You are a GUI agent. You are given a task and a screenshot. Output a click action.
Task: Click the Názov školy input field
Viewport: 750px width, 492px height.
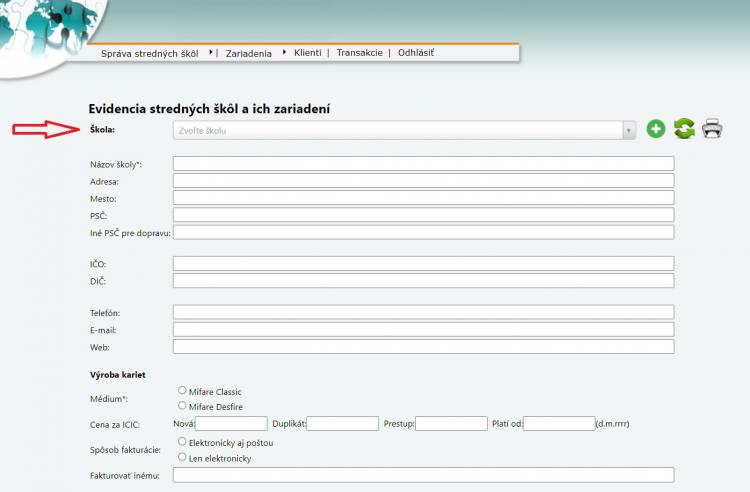pyautogui.click(x=423, y=164)
